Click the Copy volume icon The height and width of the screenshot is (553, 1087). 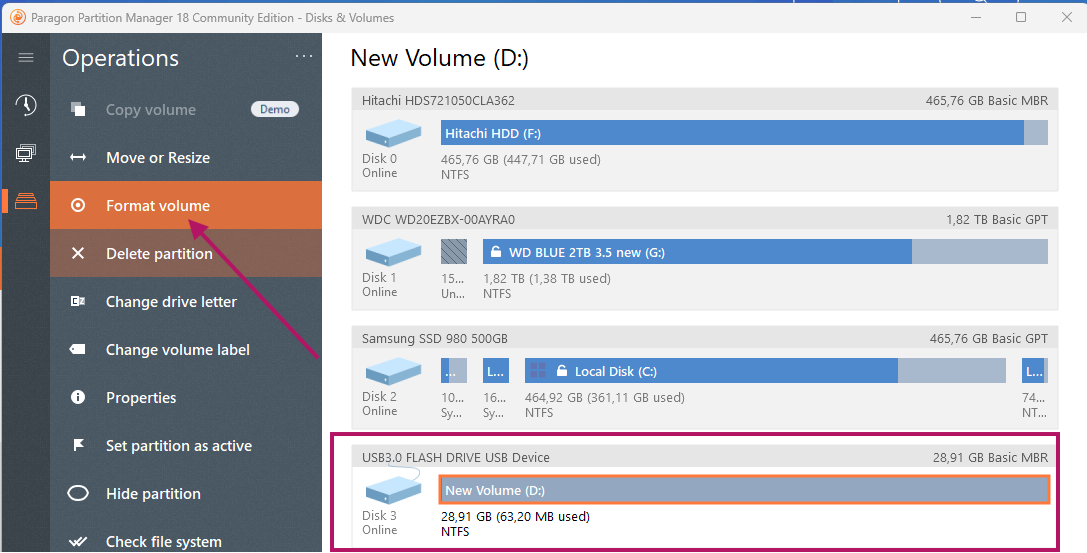[78, 109]
